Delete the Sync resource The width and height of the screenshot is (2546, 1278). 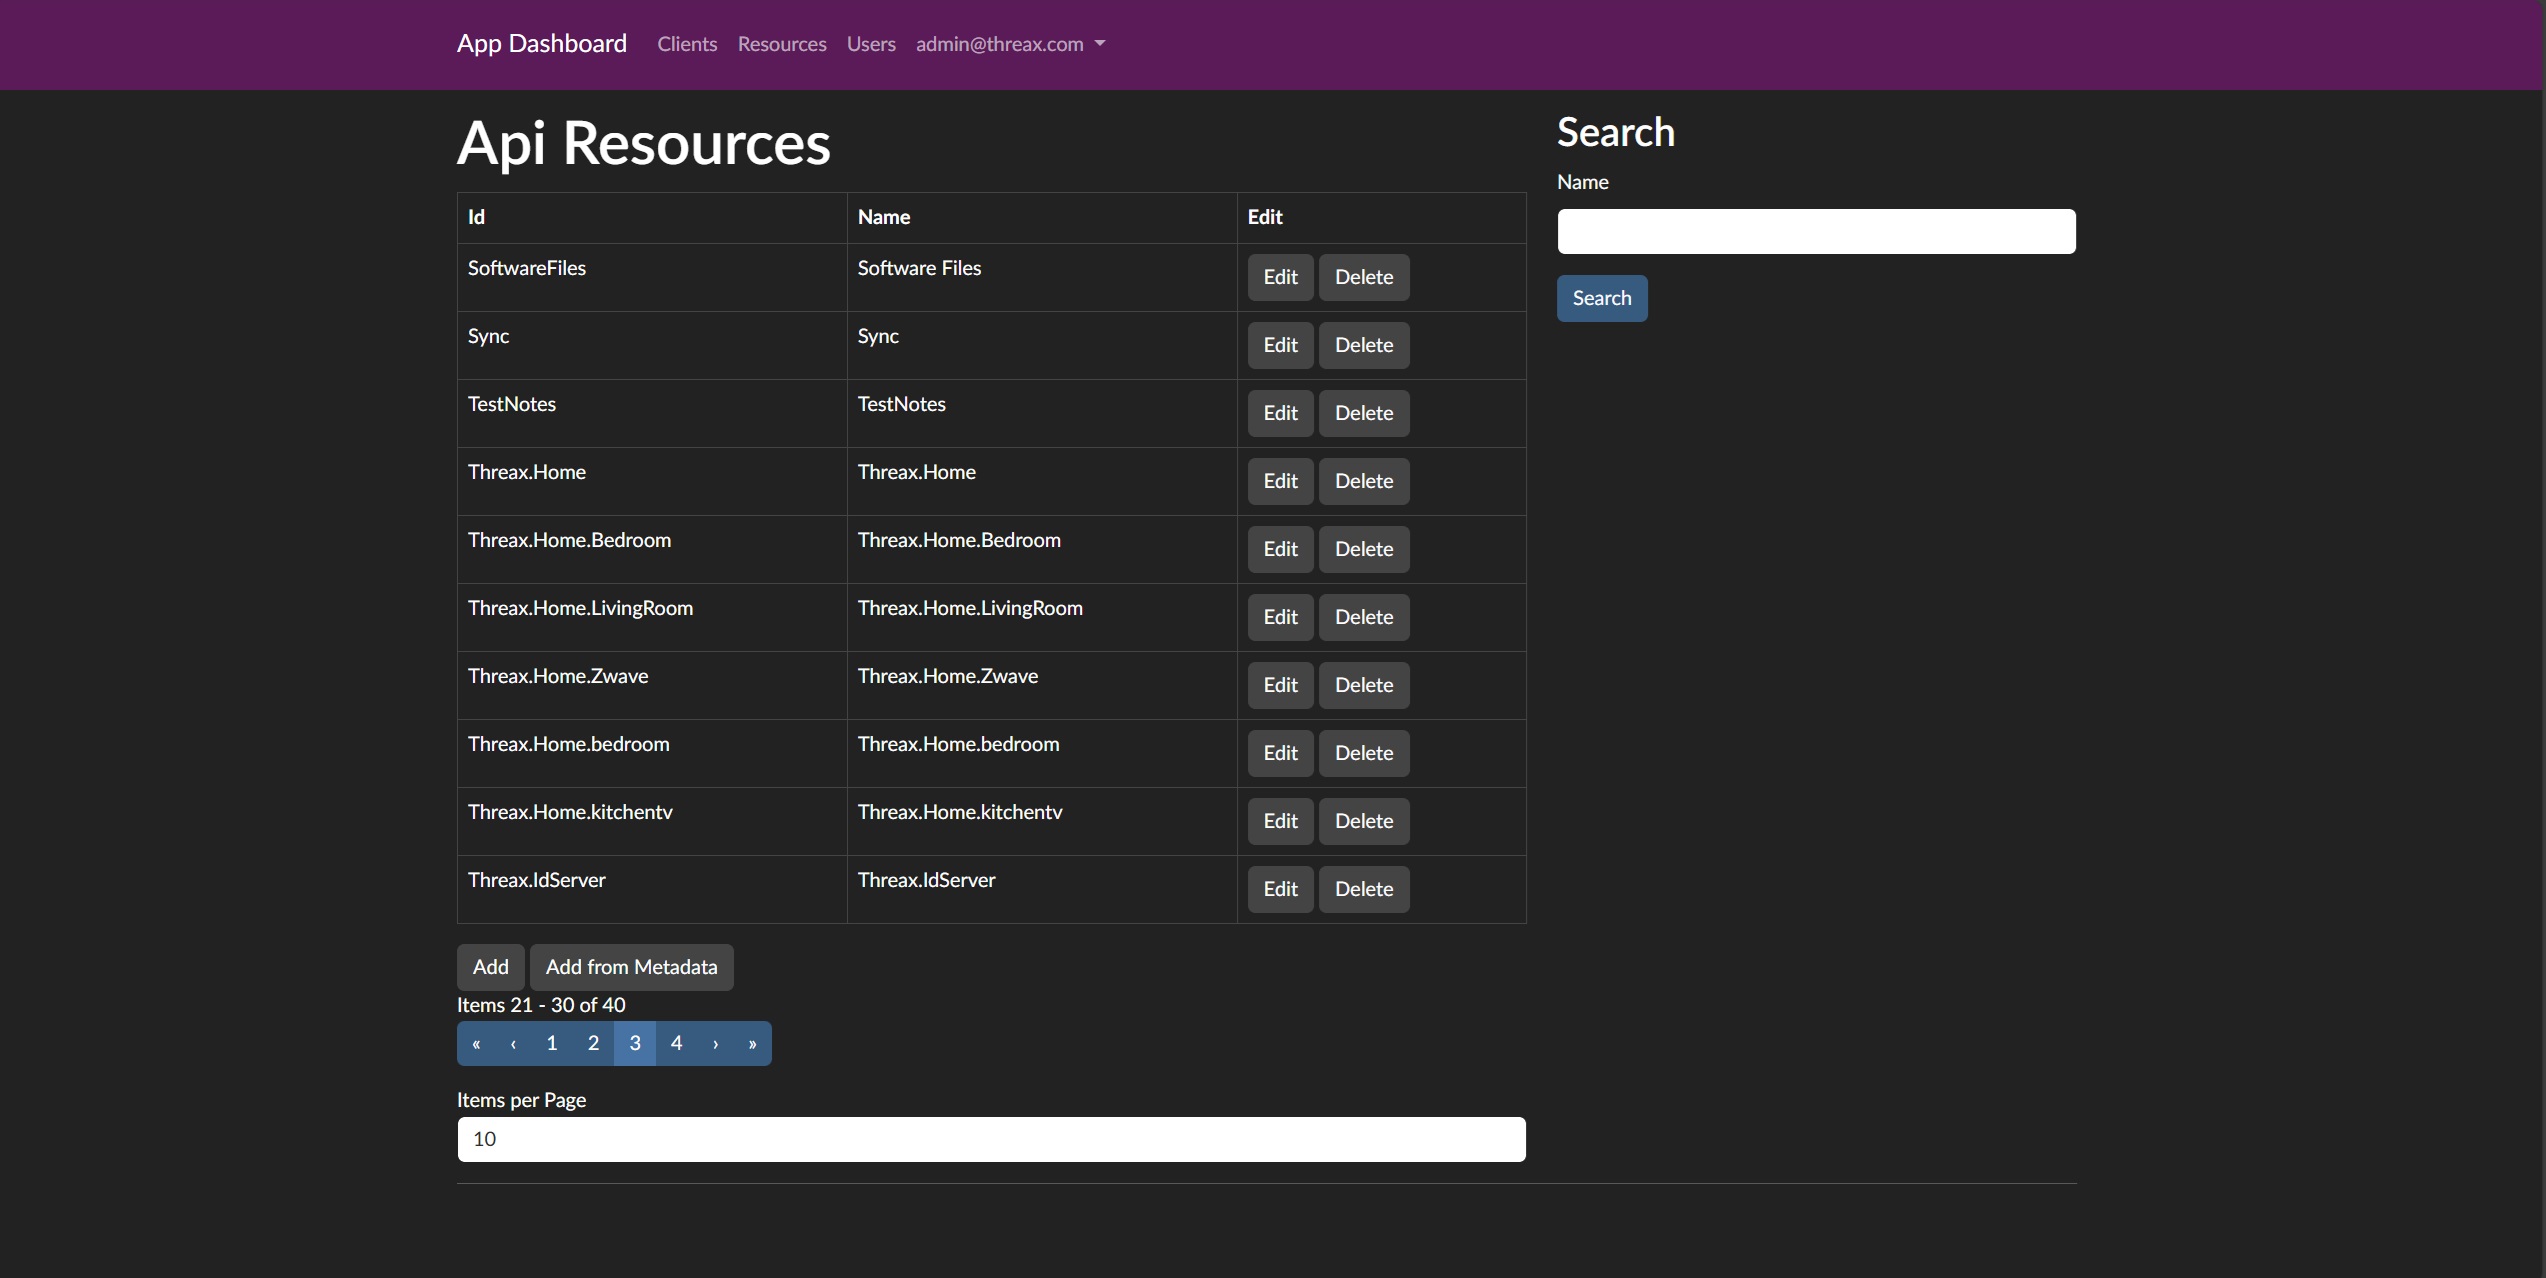[1364, 345]
